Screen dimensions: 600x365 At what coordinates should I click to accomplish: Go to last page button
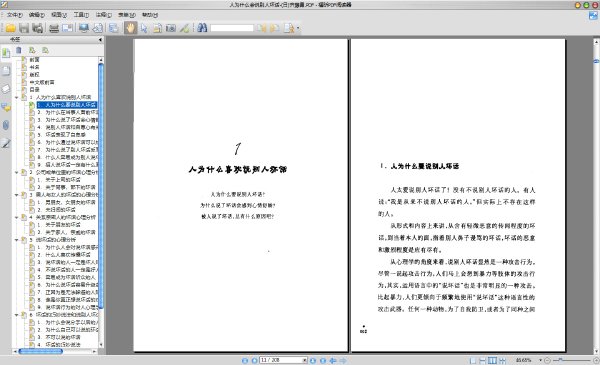pyautogui.click(x=323, y=360)
